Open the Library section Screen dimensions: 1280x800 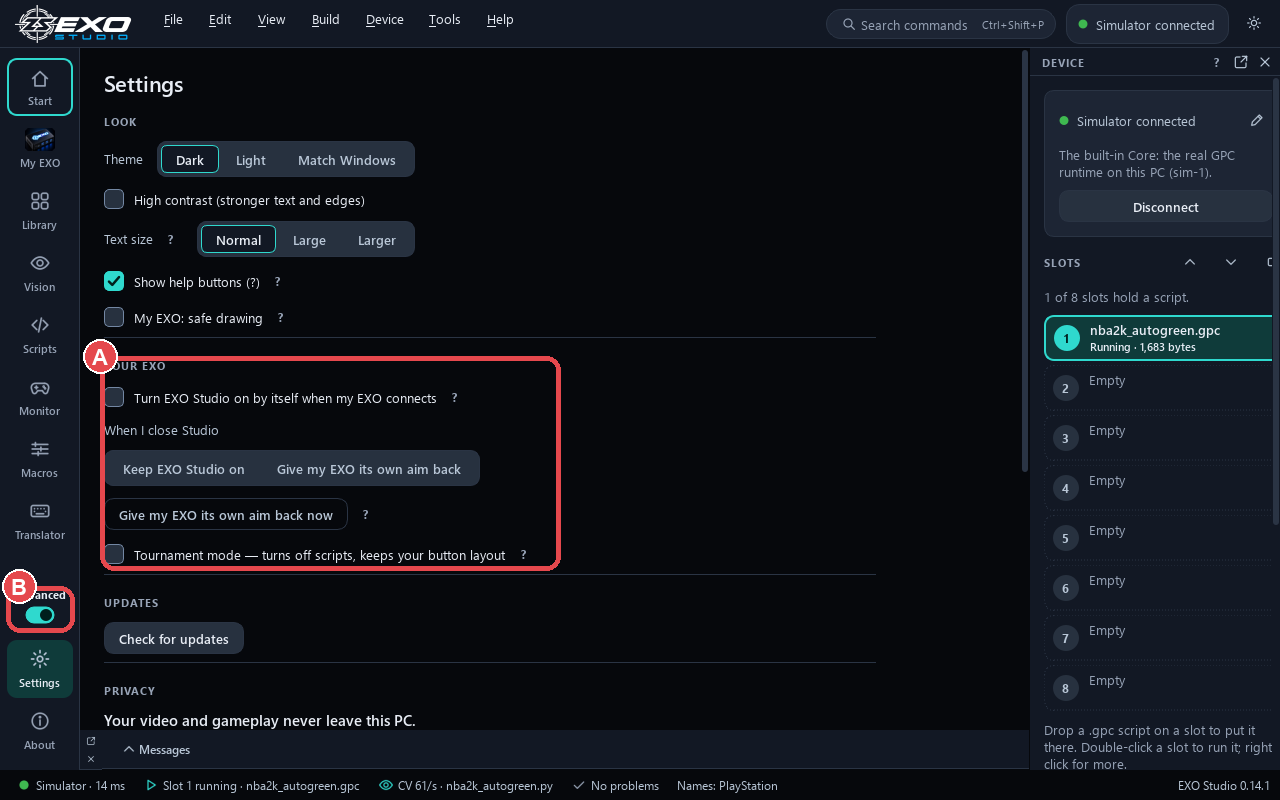(x=40, y=211)
